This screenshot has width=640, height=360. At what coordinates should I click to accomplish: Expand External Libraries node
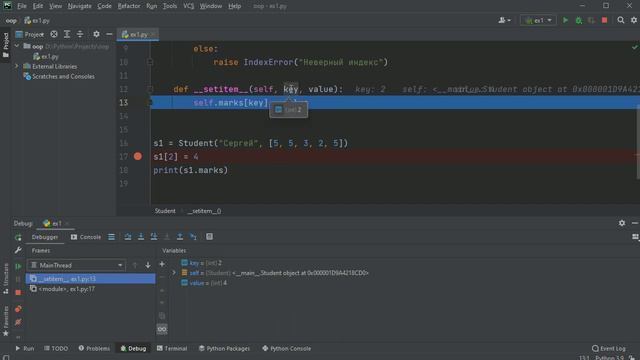point(17,66)
